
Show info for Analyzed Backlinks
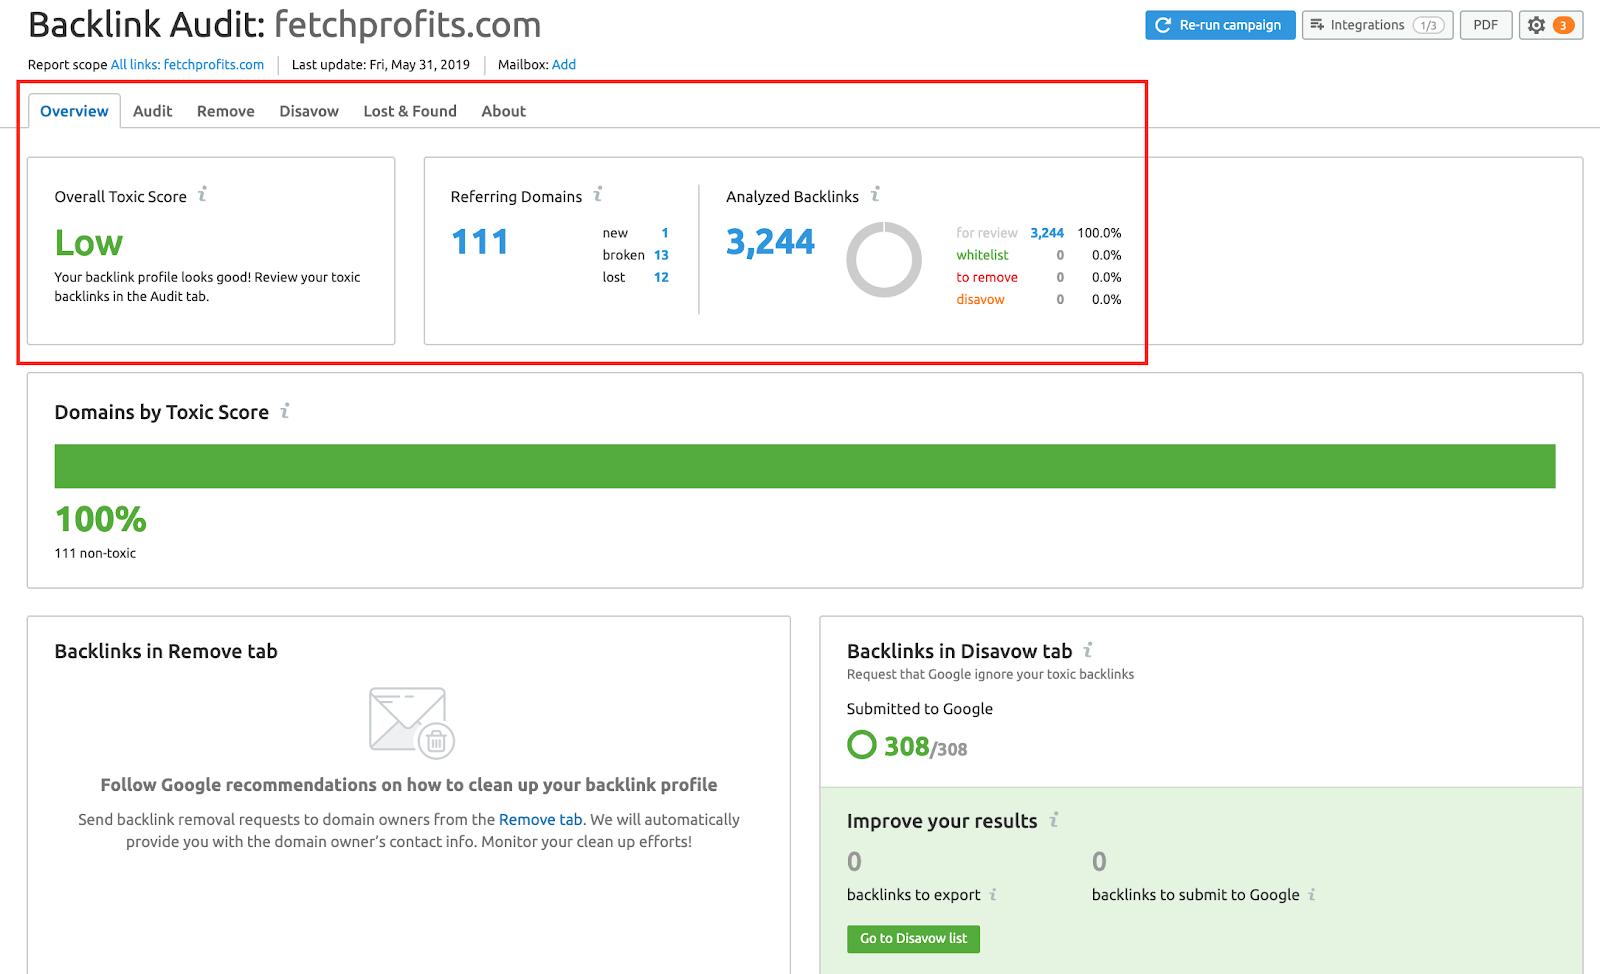coord(875,194)
